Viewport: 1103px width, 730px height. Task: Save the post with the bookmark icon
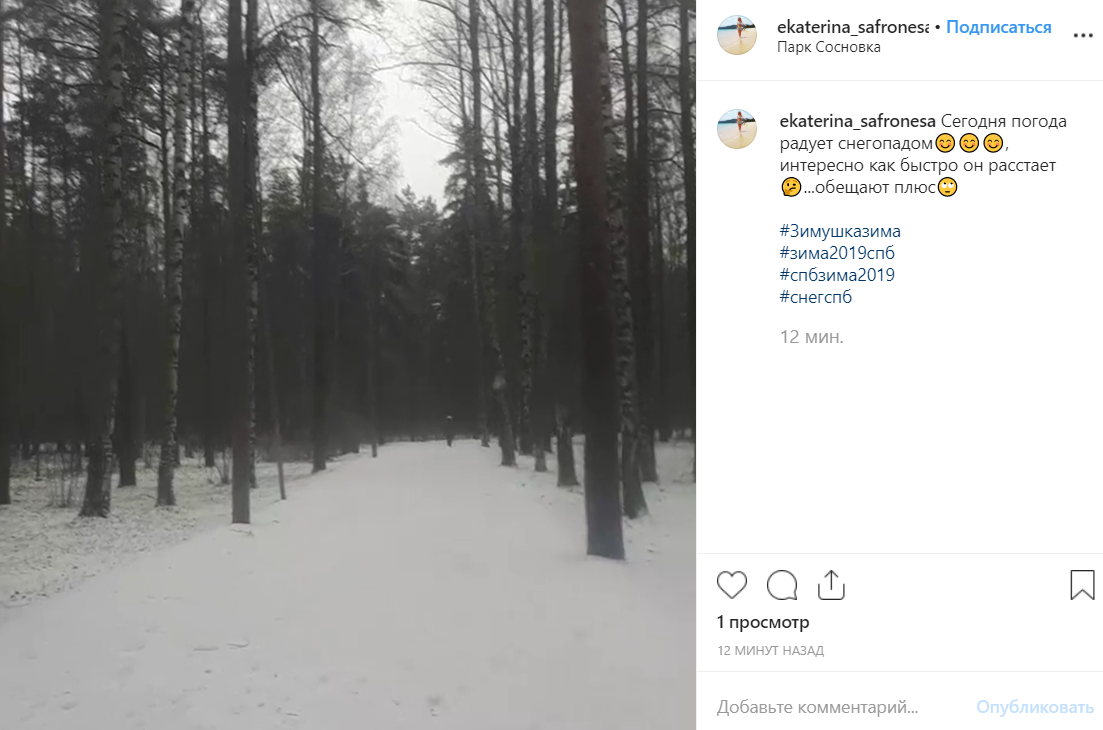[x=1082, y=585]
